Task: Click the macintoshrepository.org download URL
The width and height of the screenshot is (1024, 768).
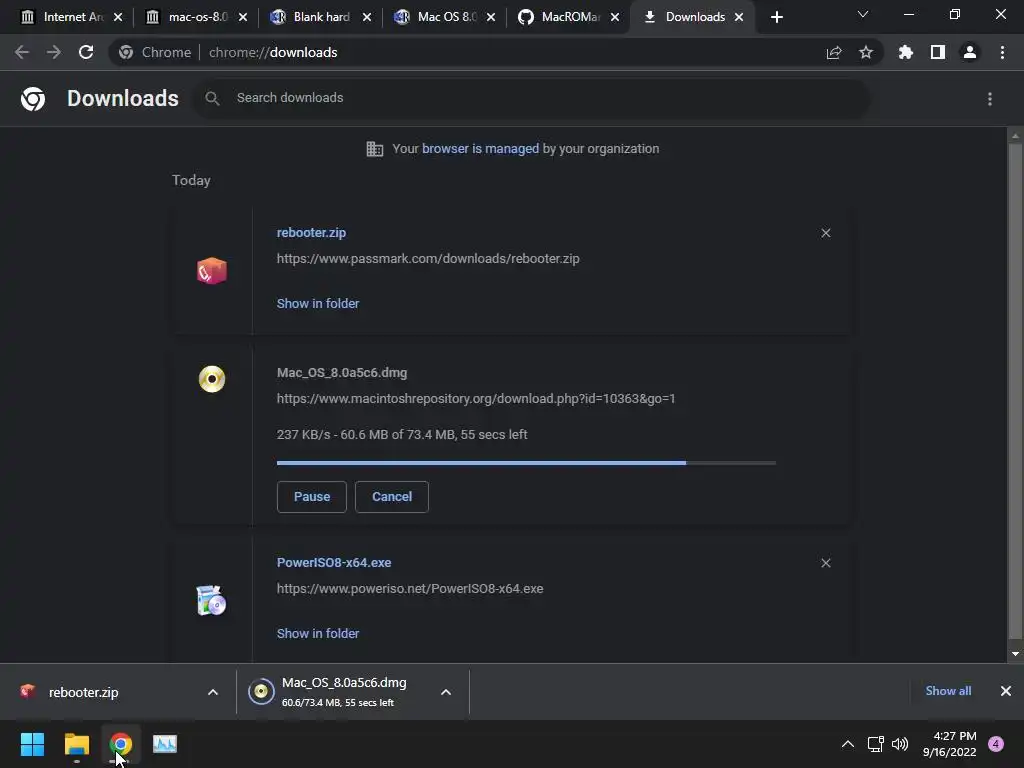Action: pos(476,398)
